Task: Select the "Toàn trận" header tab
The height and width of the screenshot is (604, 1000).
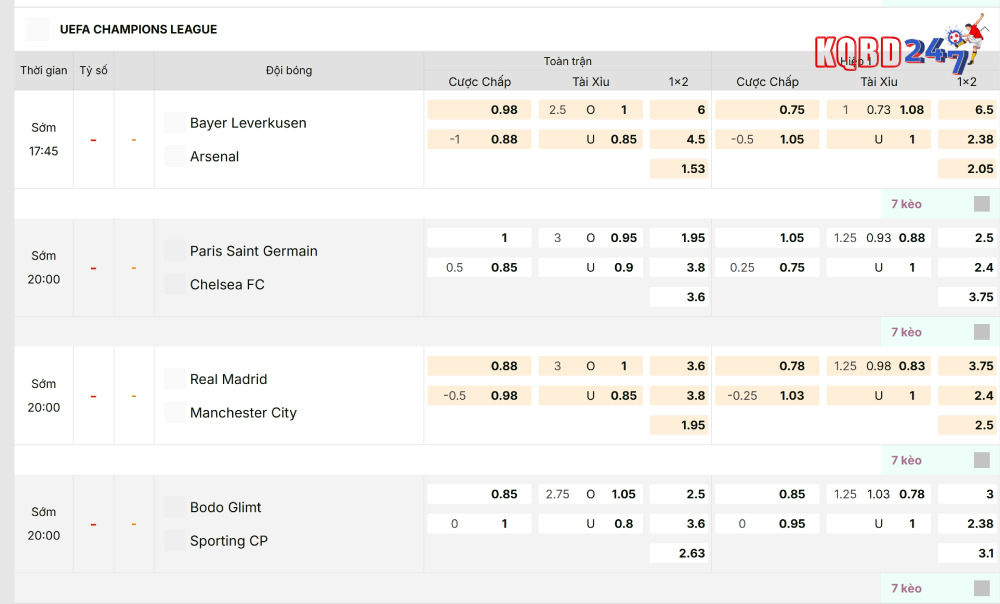Action: [x=567, y=61]
